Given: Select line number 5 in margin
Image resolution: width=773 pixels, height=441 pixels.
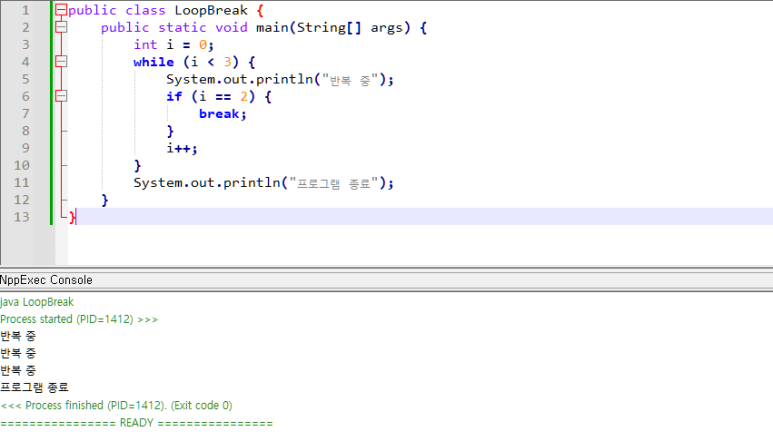Looking at the screenshot, I should point(25,79).
